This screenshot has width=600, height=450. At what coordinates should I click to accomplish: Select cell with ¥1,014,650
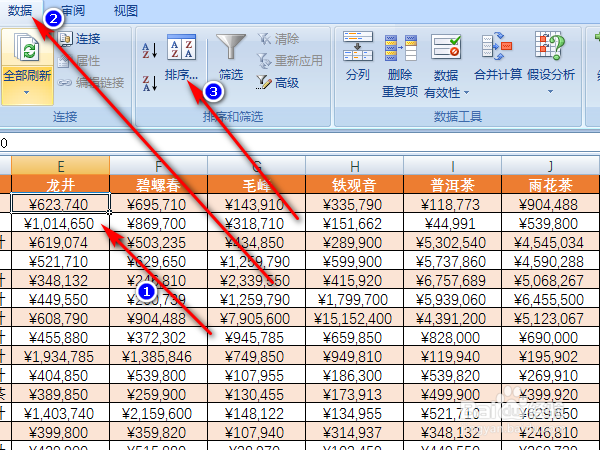click(60, 223)
